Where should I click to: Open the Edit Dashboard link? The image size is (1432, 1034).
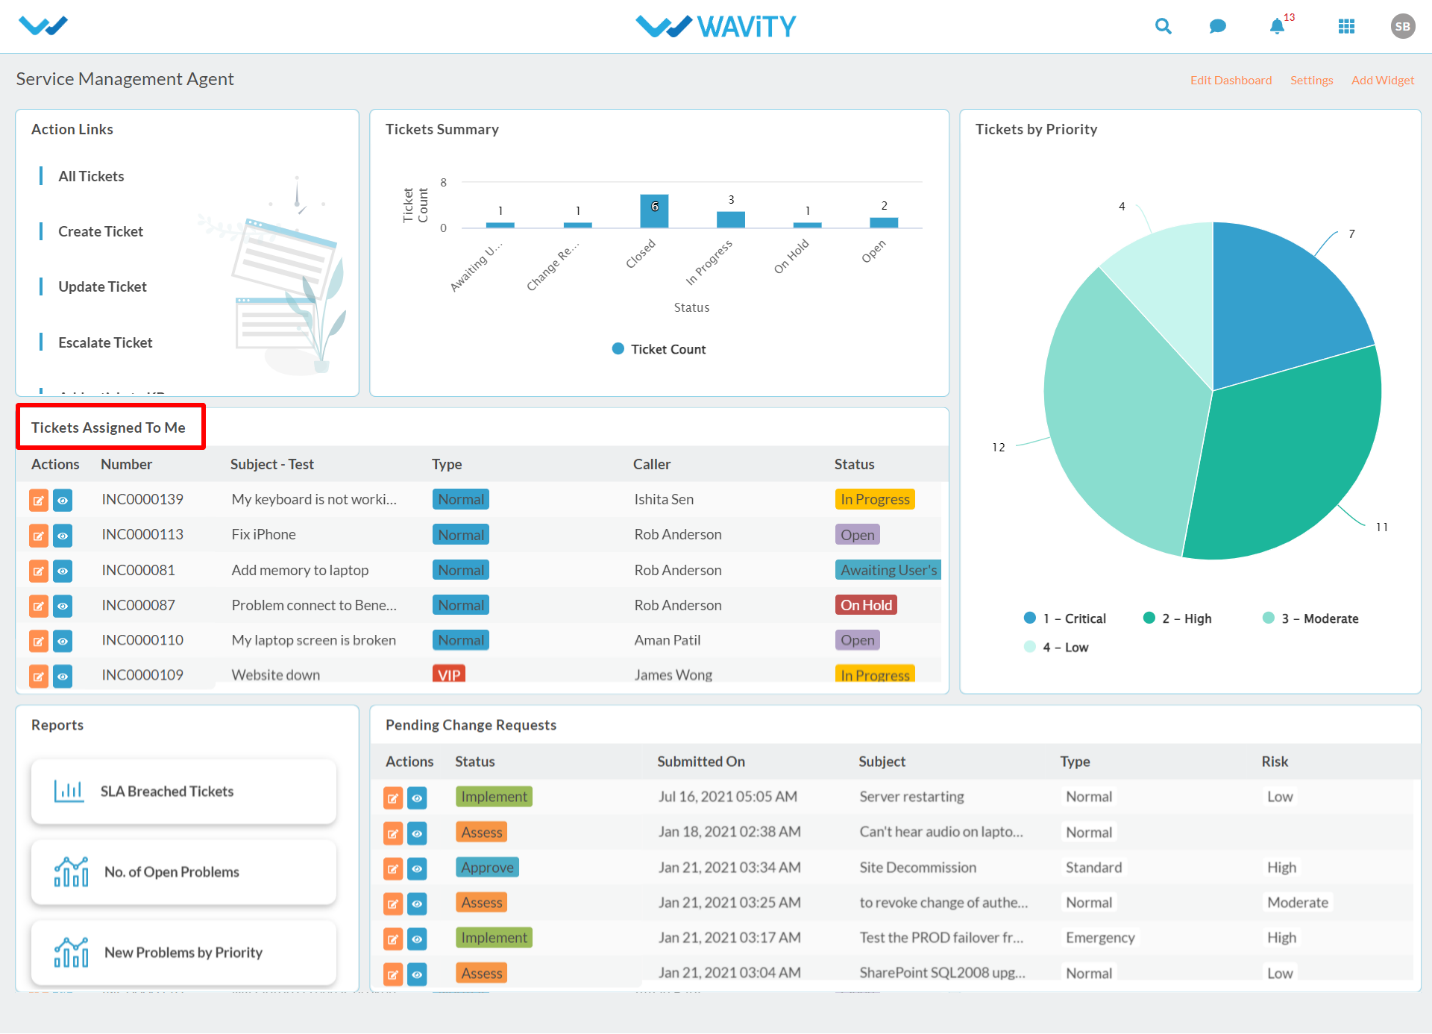point(1231,80)
